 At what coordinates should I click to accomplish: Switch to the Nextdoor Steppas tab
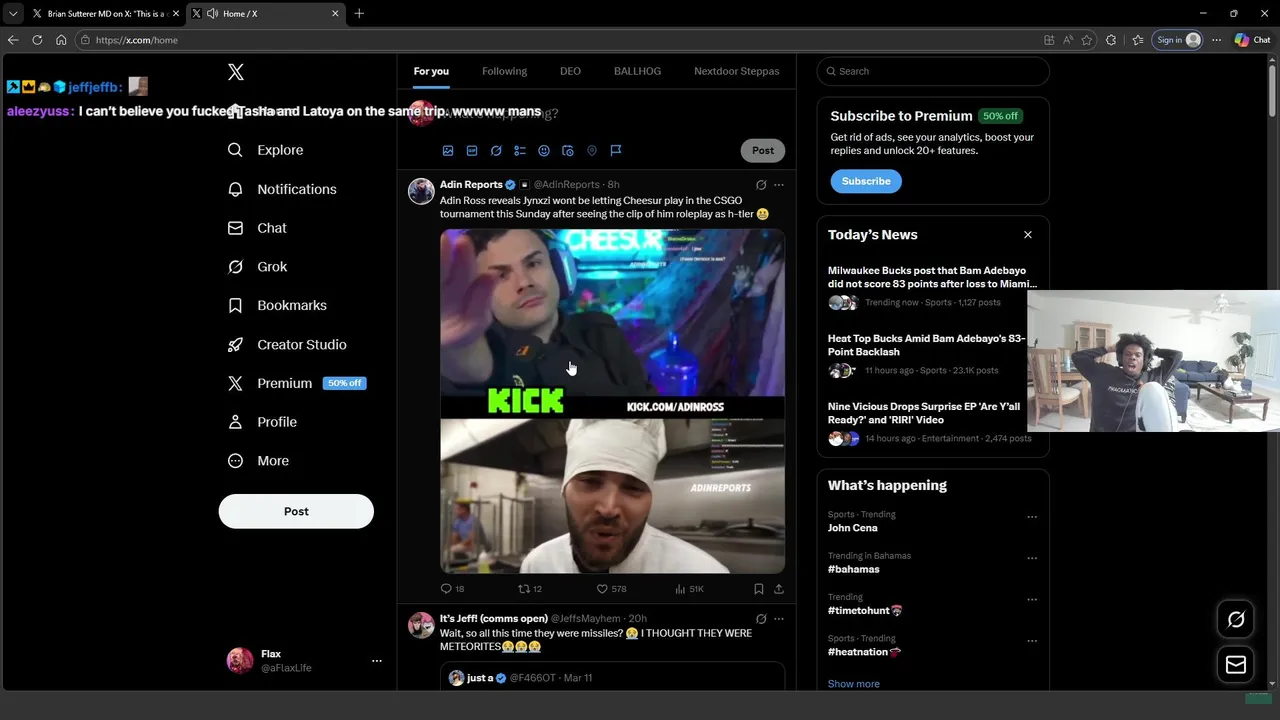tap(736, 71)
